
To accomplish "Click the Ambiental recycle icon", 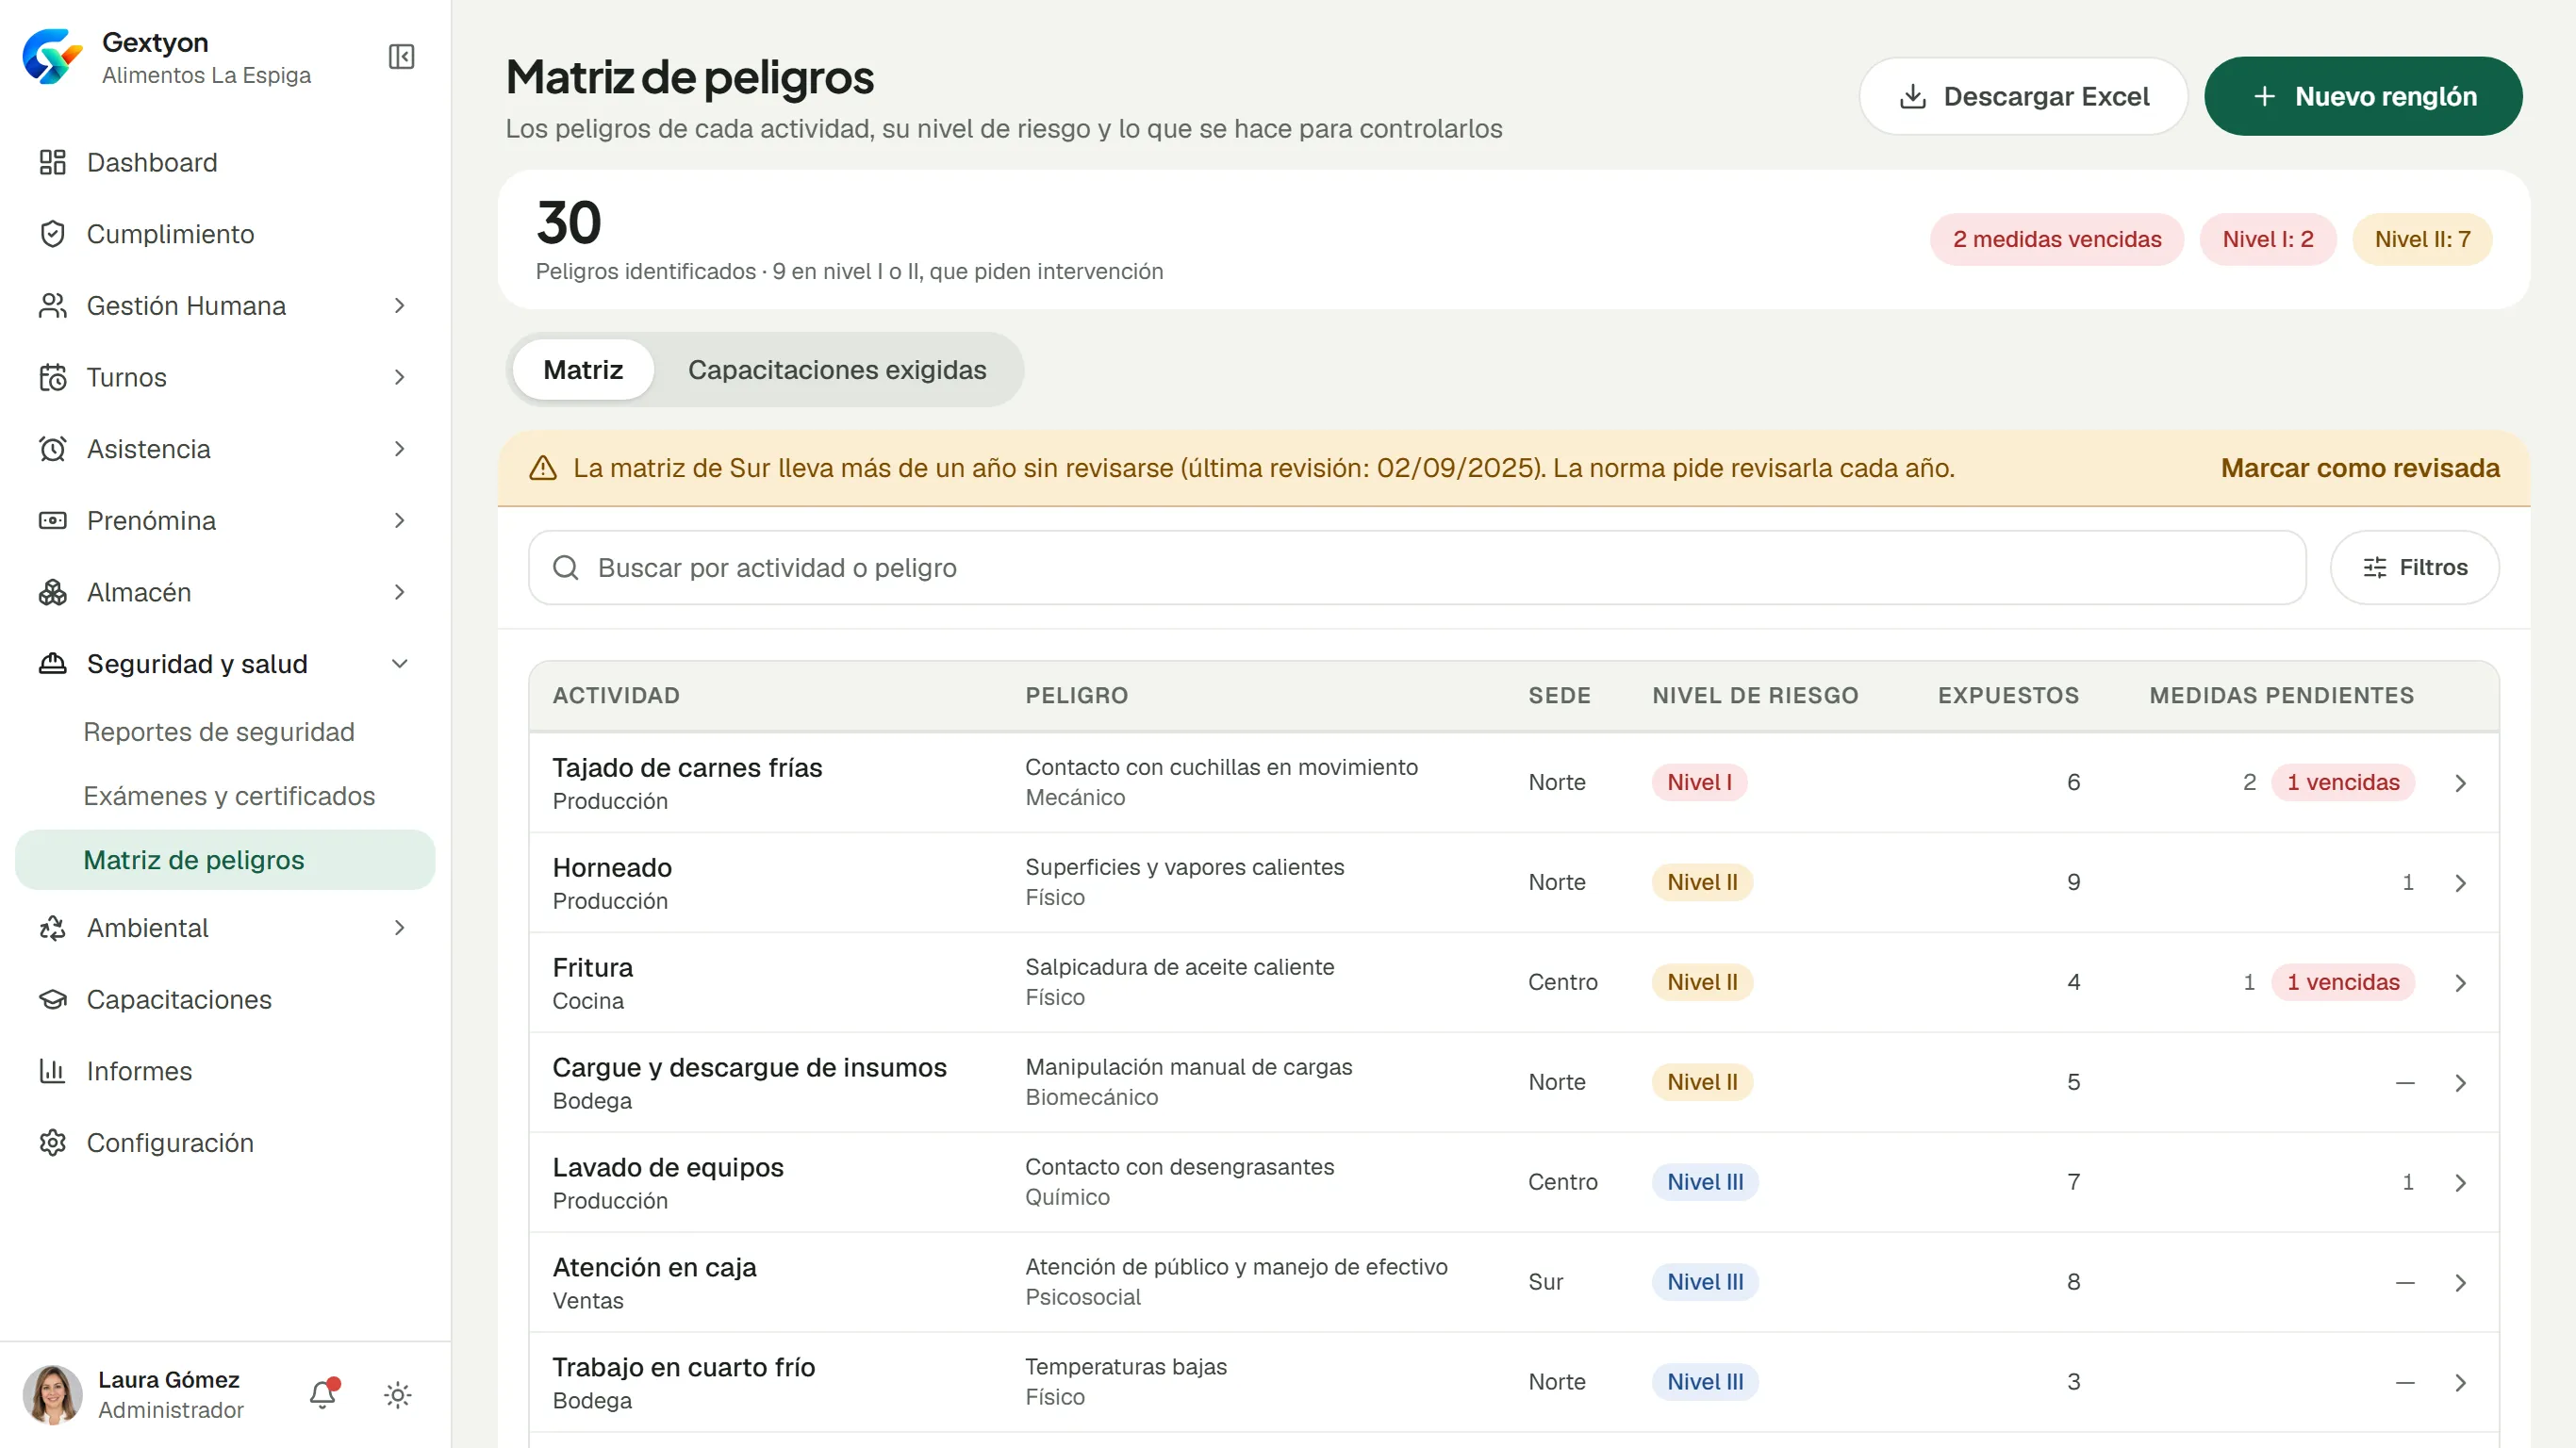I will pyautogui.click(x=52, y=928).
